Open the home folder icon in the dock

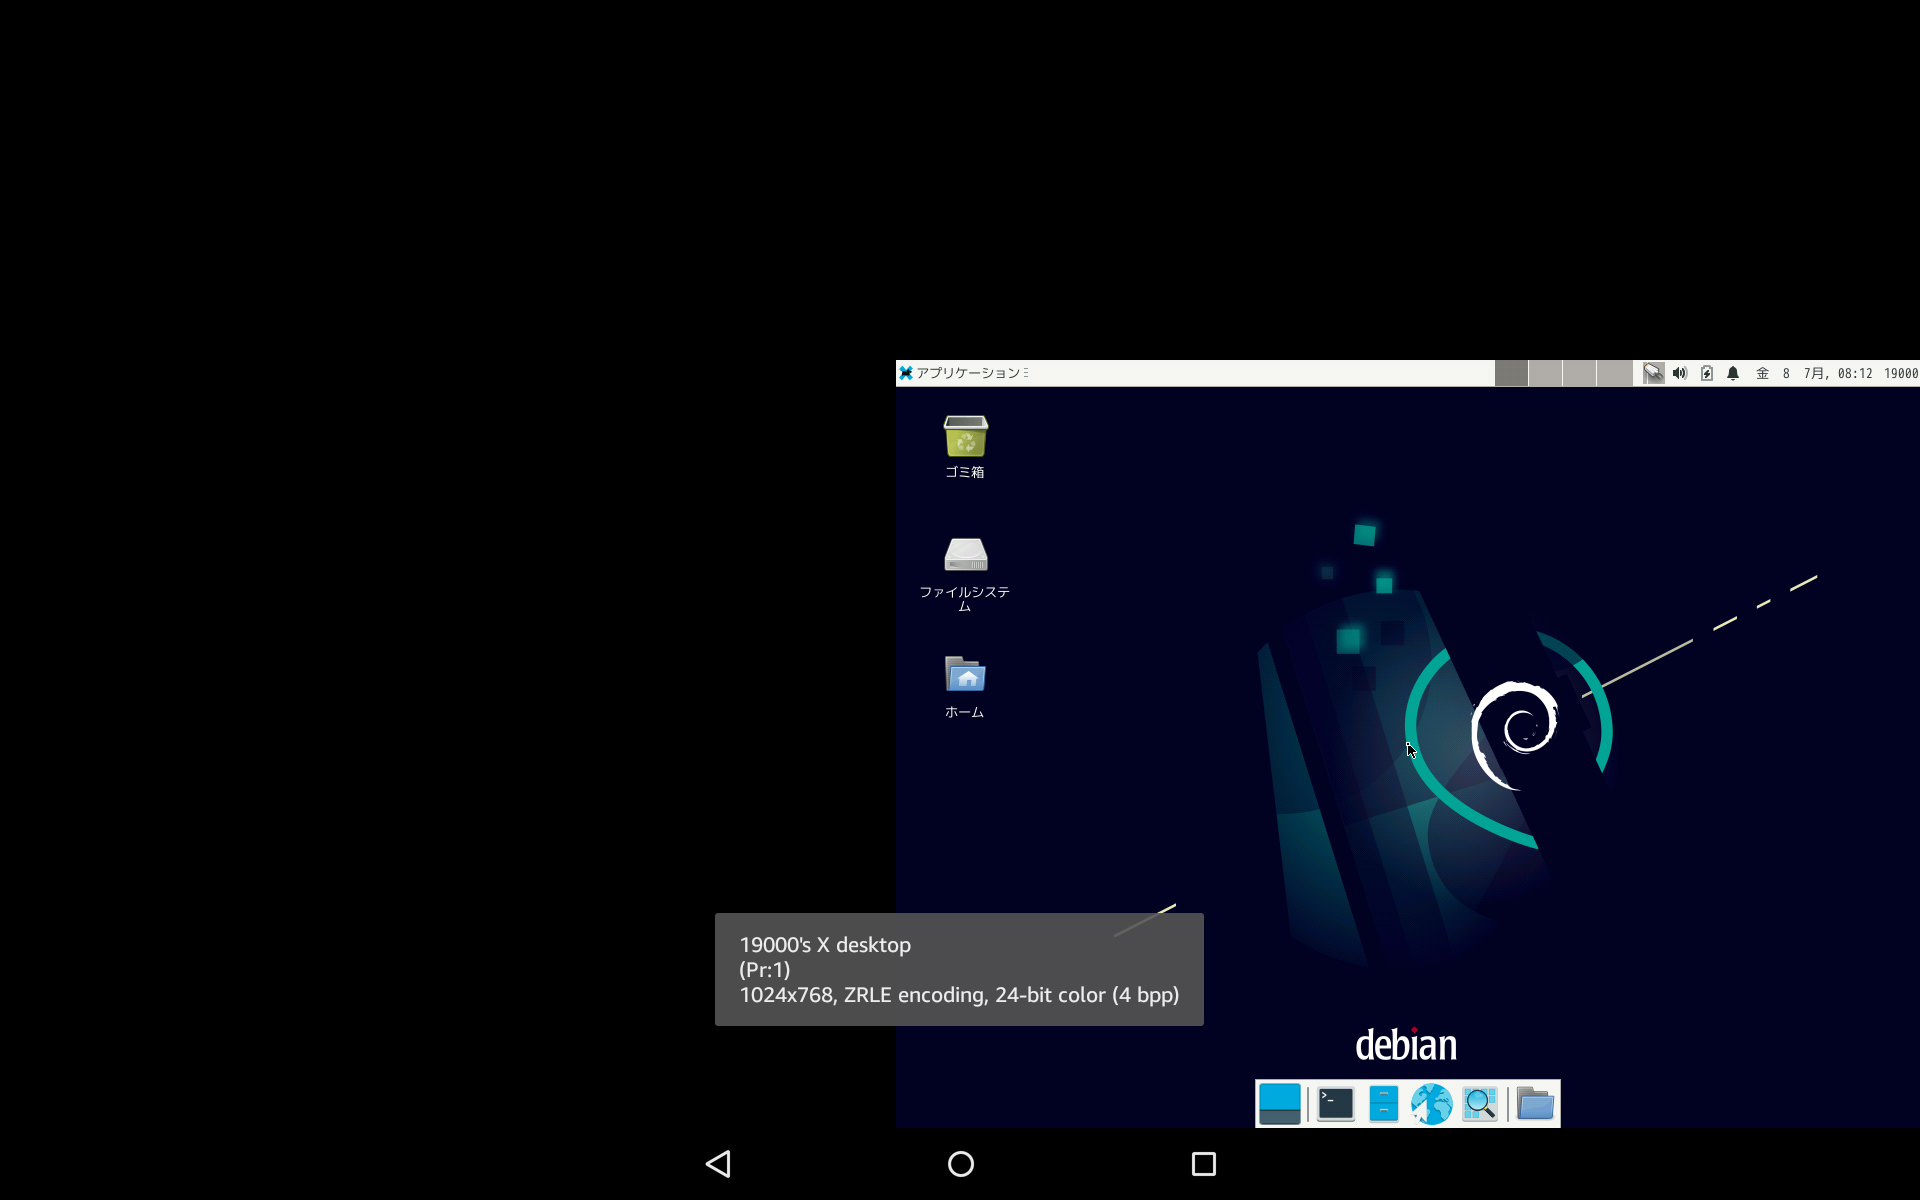[1535, 1104]
